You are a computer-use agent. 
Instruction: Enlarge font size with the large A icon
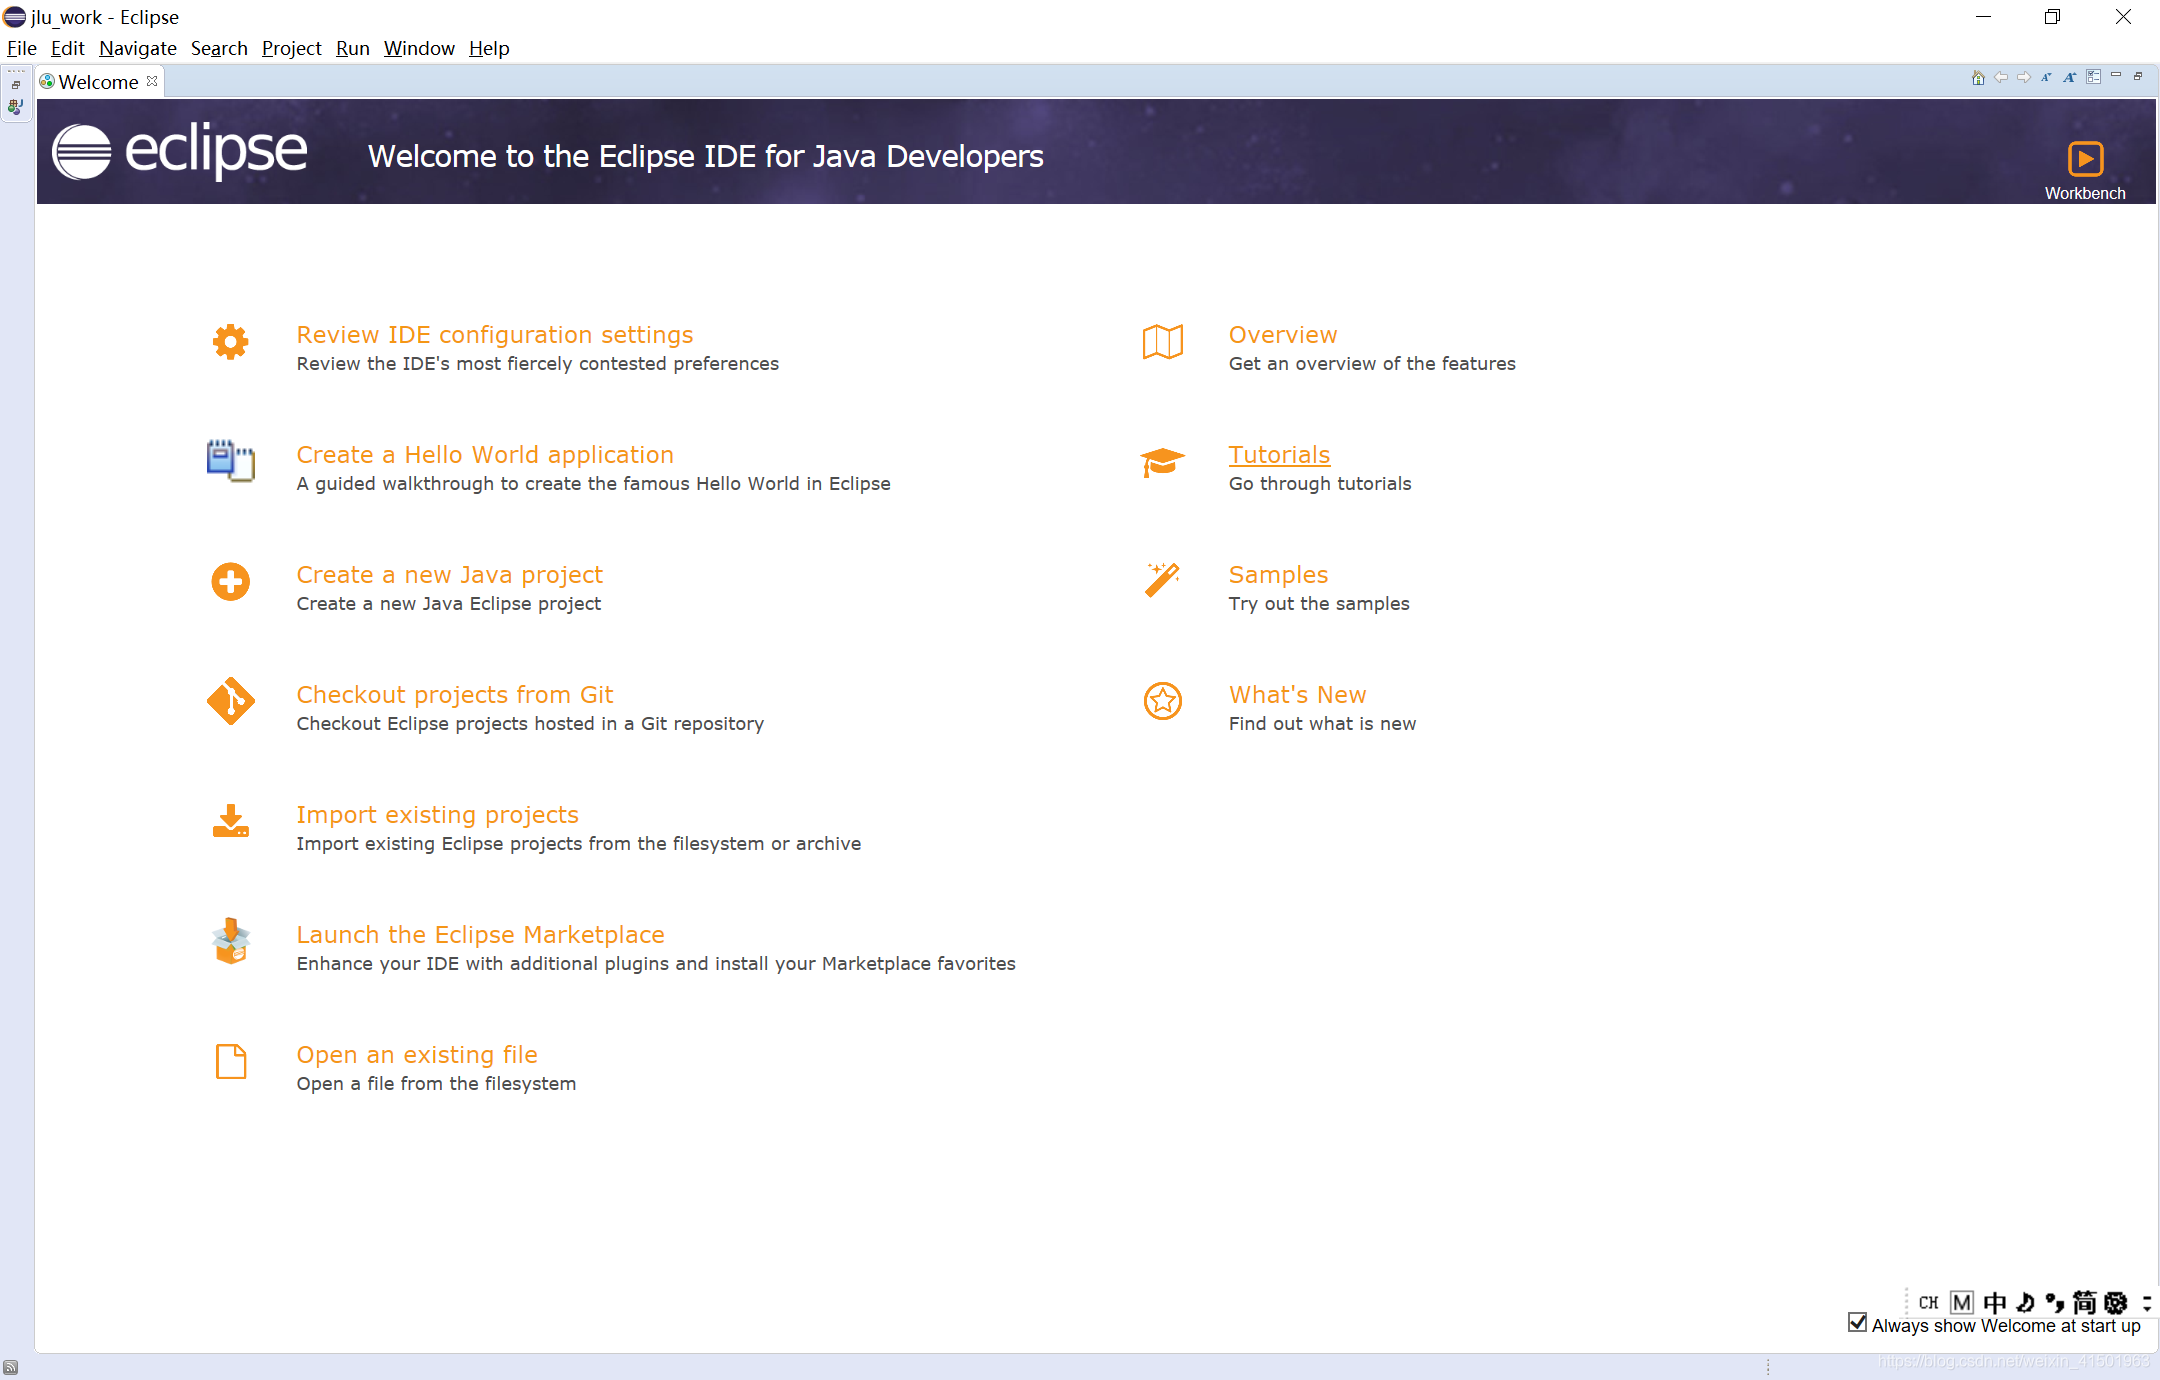(2069, 78)
